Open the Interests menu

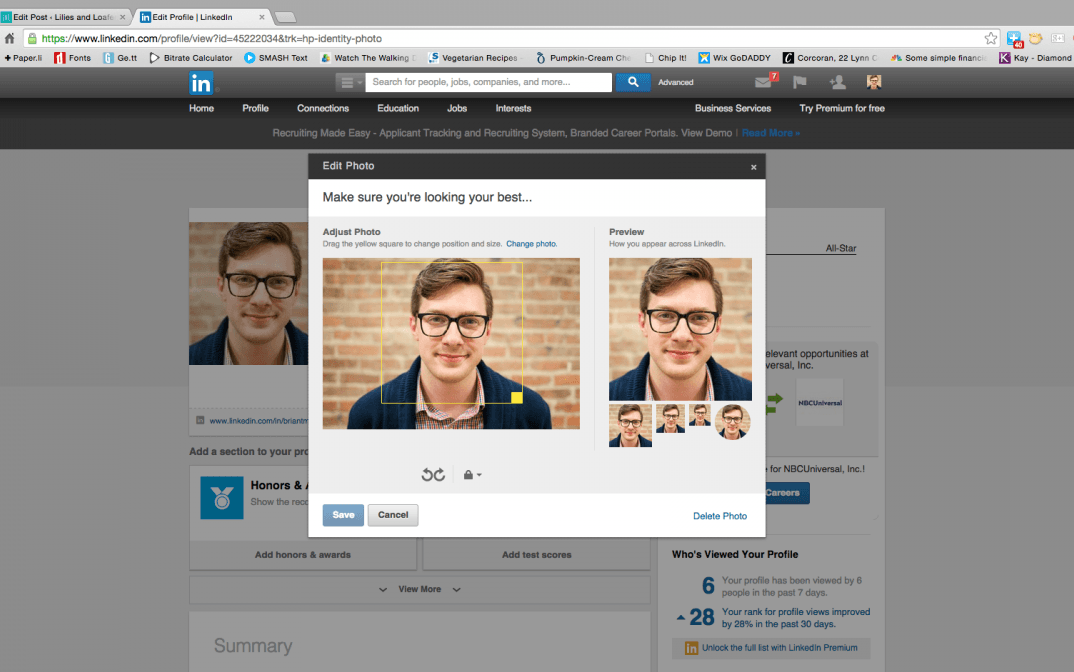tap(513, 108)
